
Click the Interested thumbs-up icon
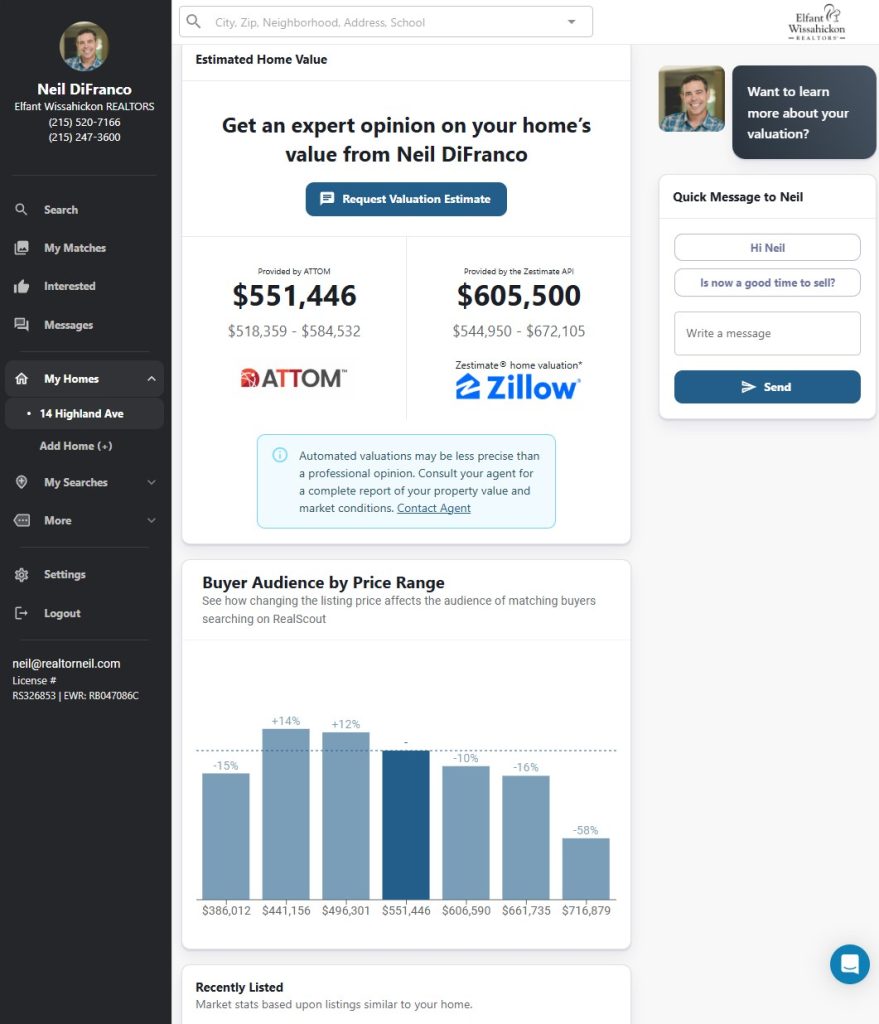(22, 286)
